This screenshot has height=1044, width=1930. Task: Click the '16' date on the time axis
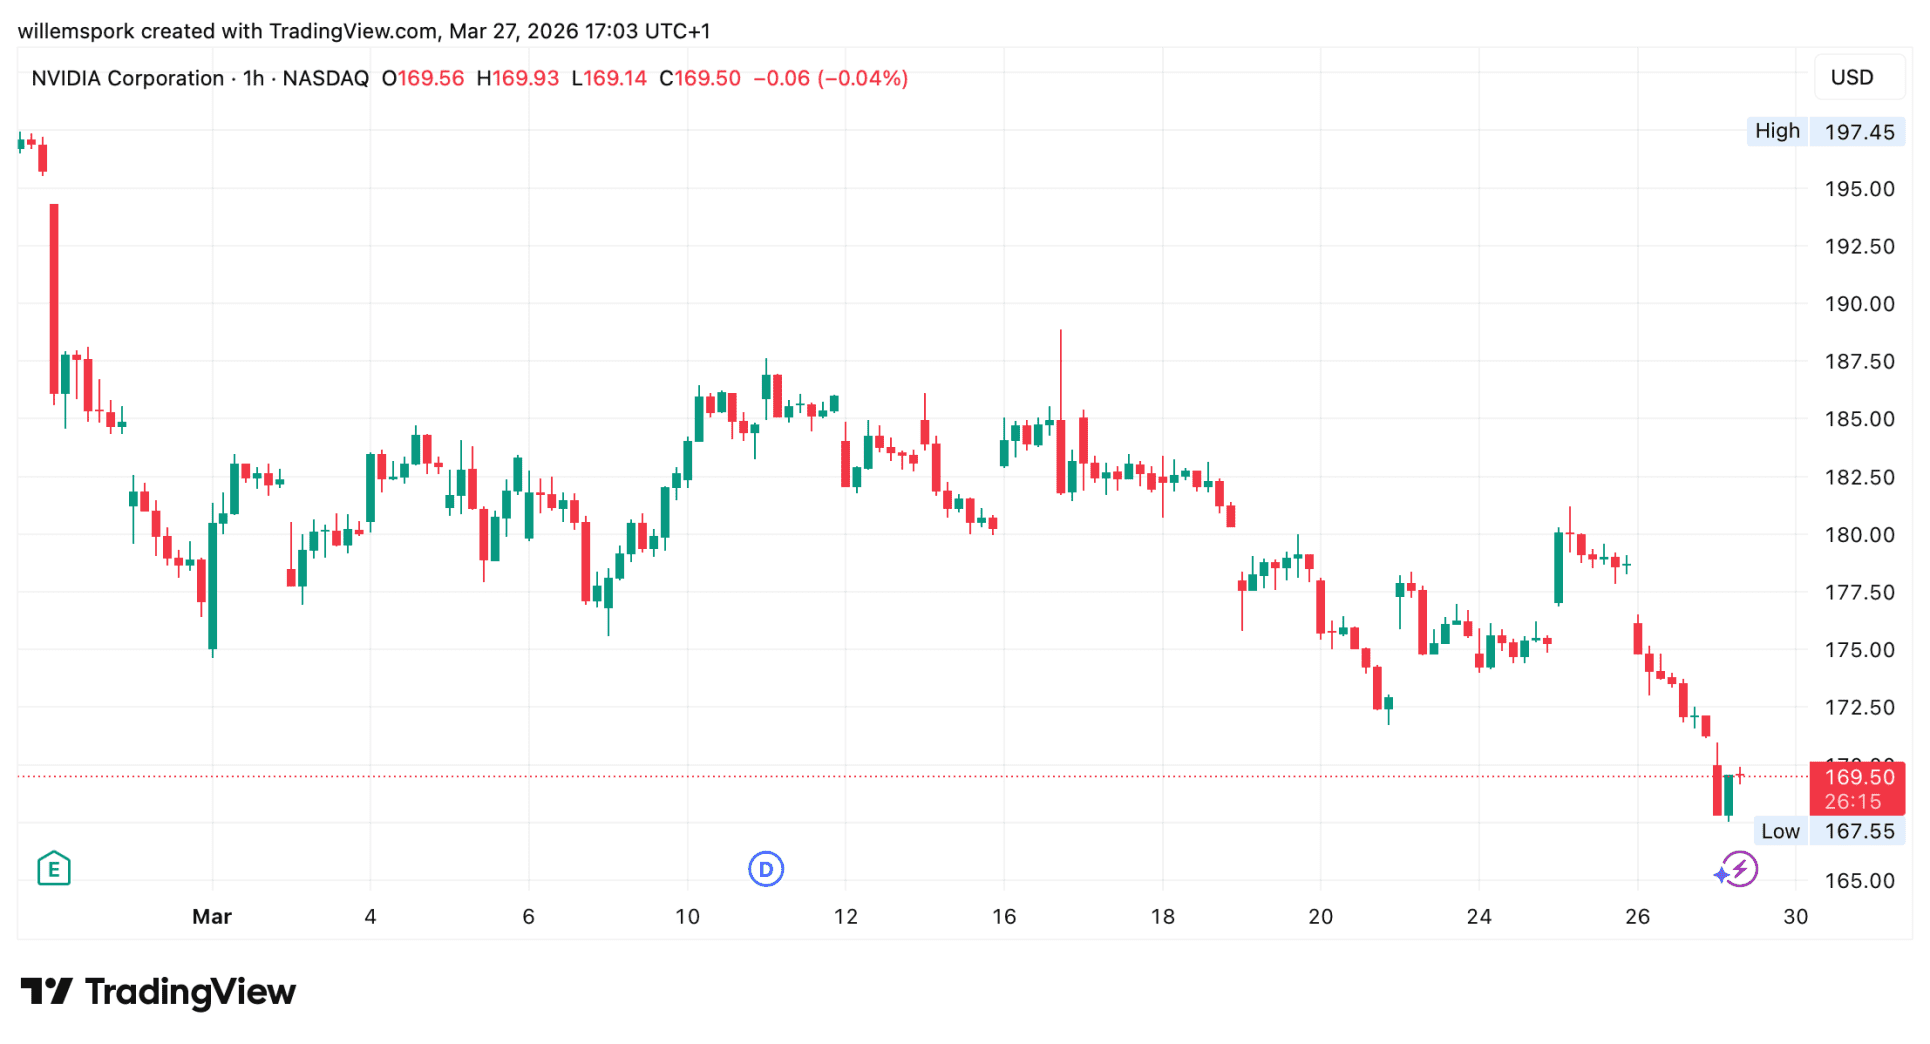(1004, 916)
